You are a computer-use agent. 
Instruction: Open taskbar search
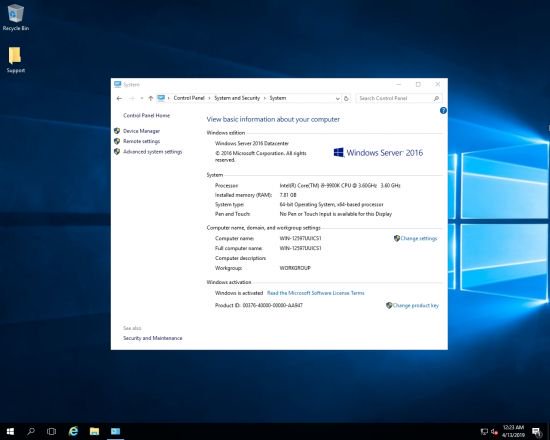pyautogui.click(x=31, y=431)
